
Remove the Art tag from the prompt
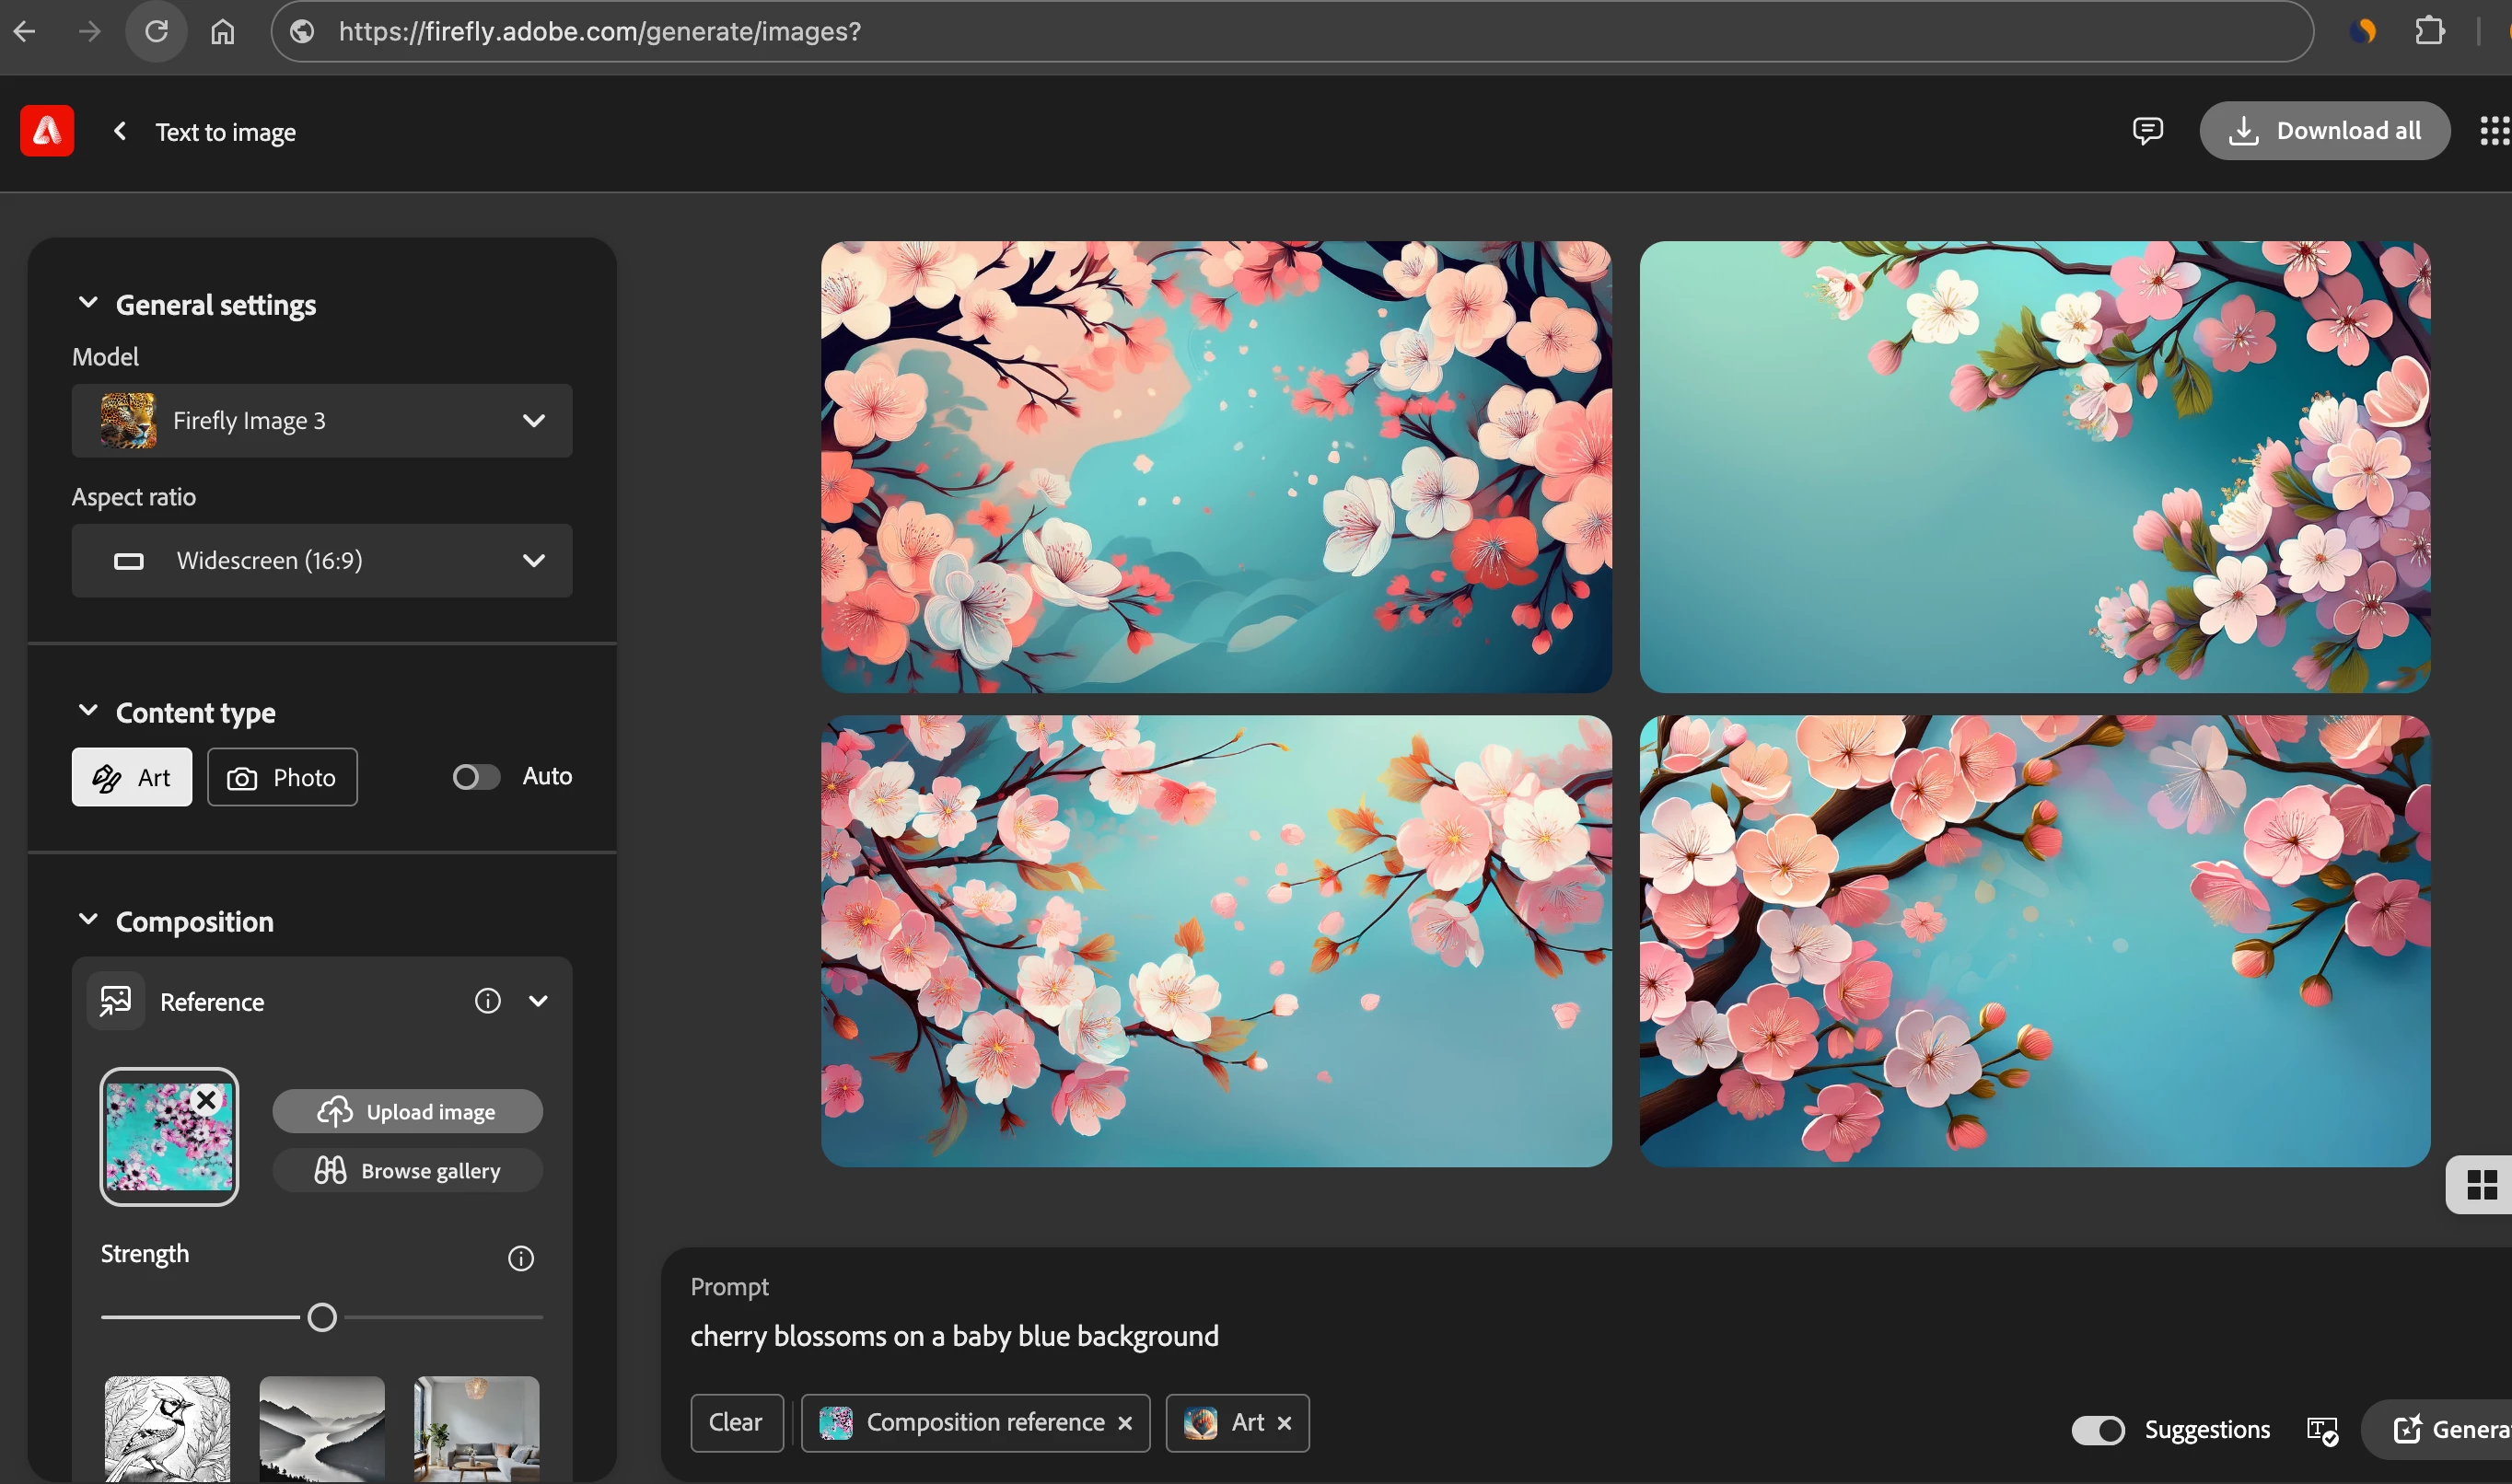click(1285, 1423)
